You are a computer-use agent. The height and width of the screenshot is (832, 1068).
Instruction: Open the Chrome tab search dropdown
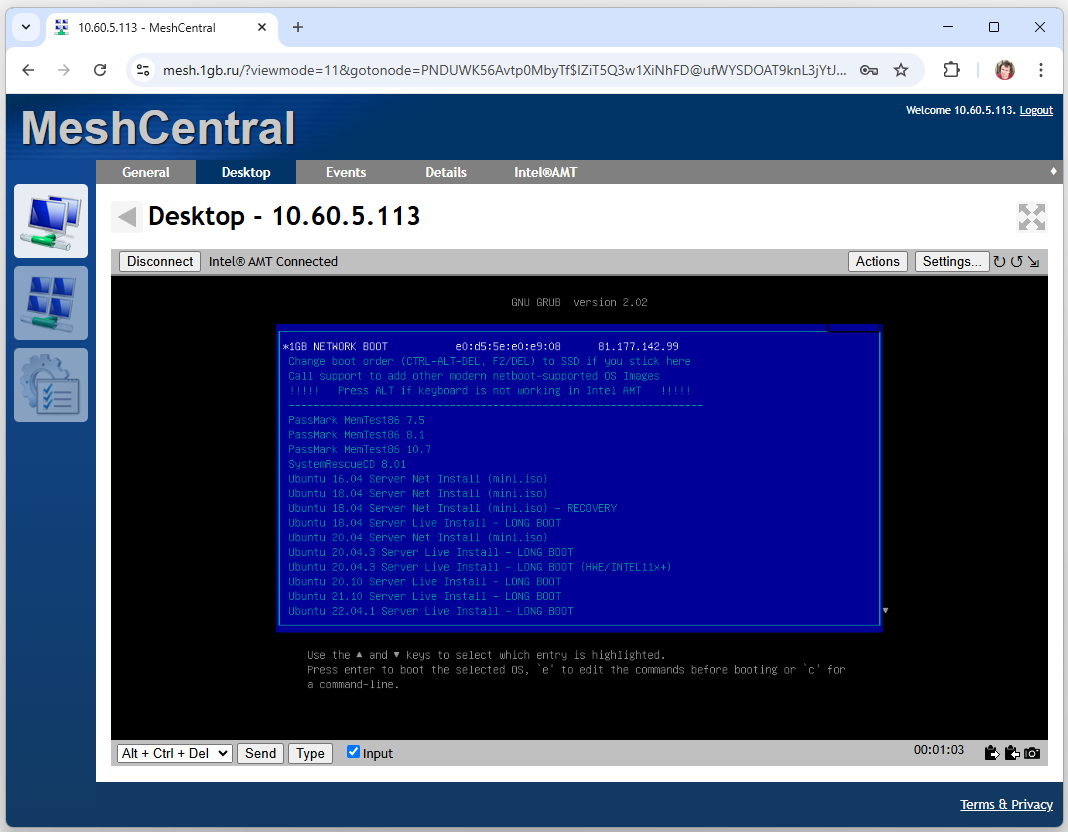click(x=25, y=27)
